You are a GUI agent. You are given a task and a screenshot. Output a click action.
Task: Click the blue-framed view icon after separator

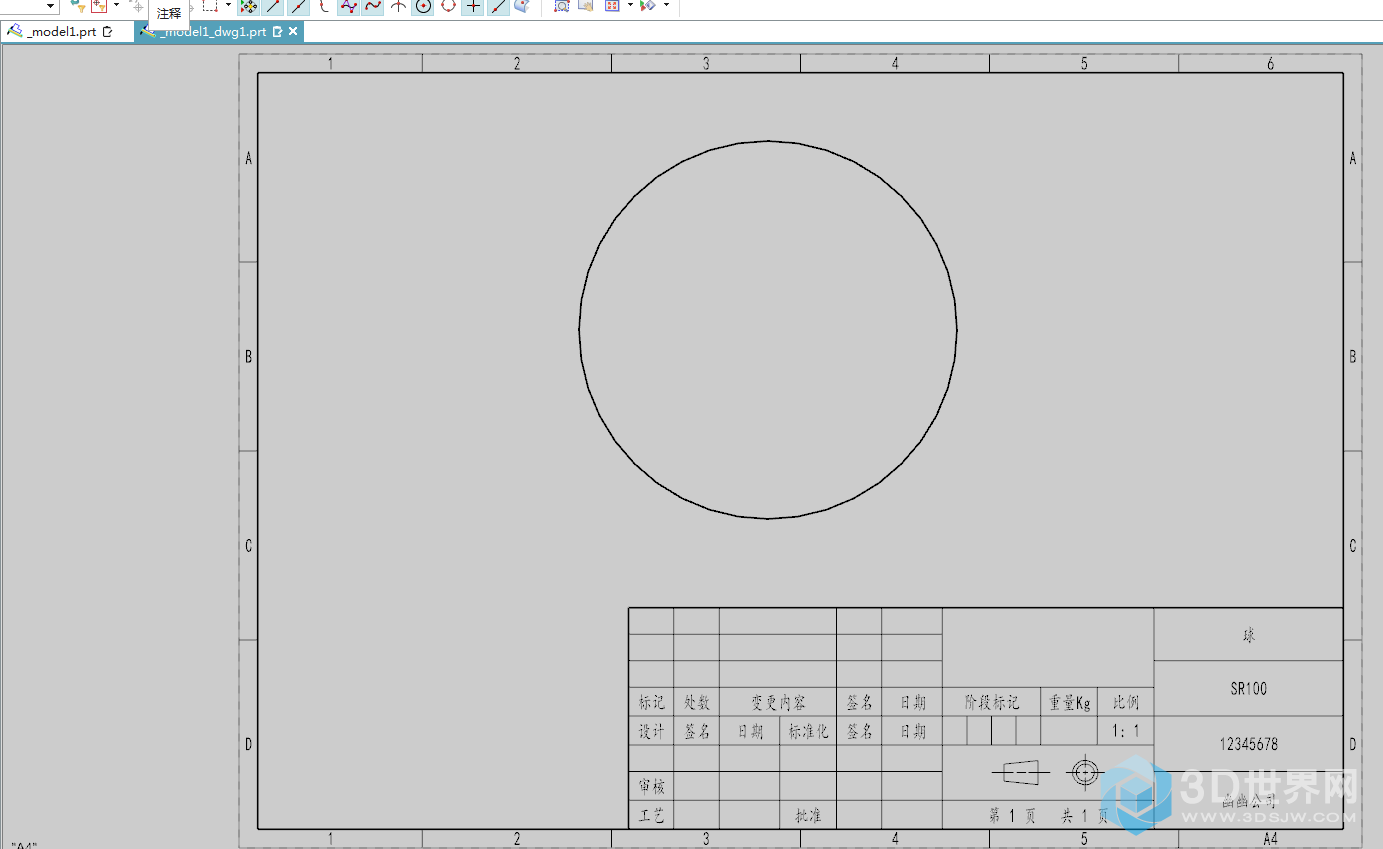pyautogui.click(x=561, y=6)
